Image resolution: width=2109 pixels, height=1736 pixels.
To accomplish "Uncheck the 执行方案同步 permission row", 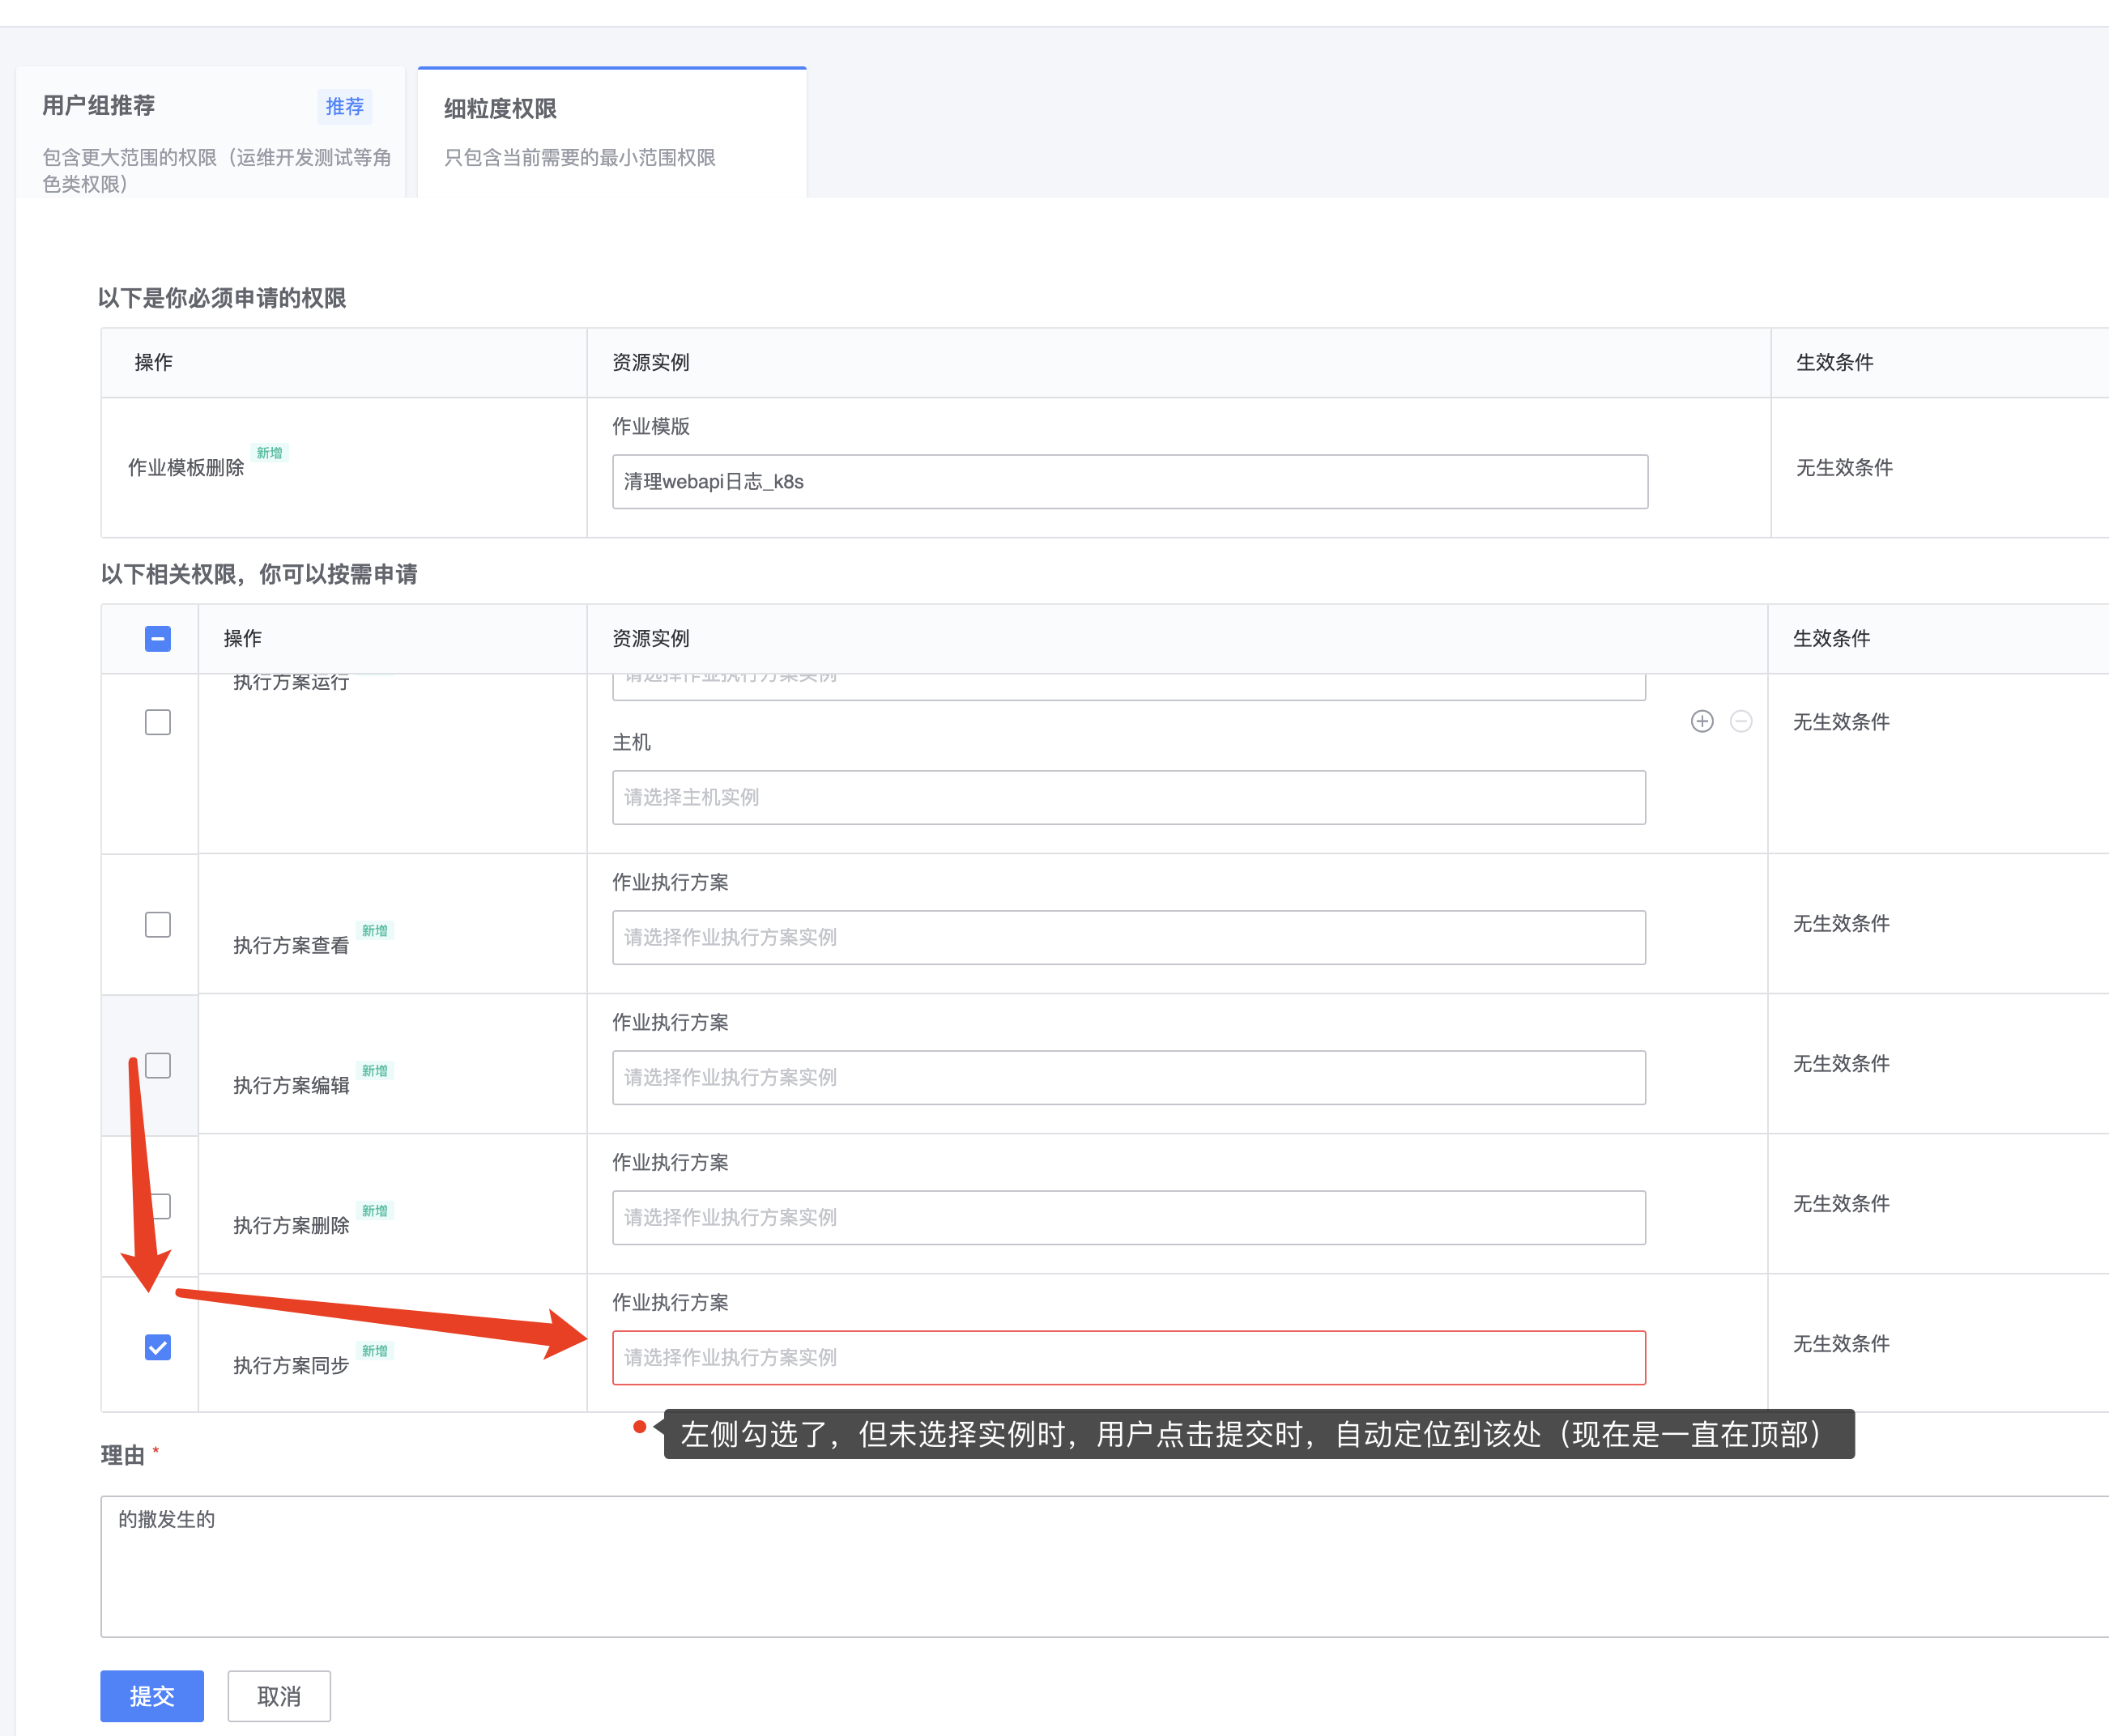I will click(157, 1347).
